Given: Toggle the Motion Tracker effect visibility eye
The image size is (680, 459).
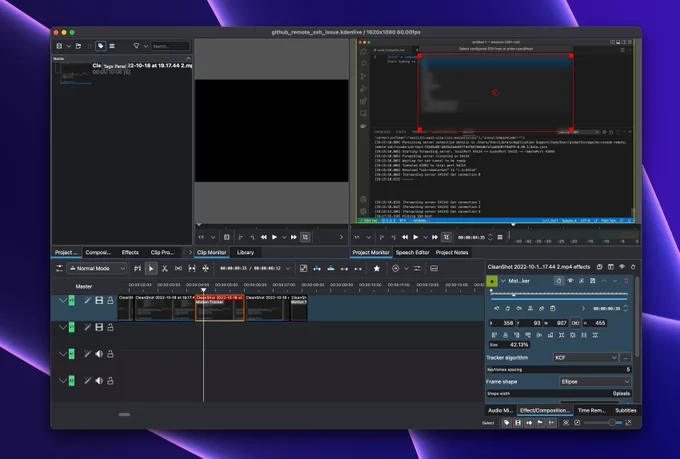Looking at the screenshot, I should coord(570,281).
